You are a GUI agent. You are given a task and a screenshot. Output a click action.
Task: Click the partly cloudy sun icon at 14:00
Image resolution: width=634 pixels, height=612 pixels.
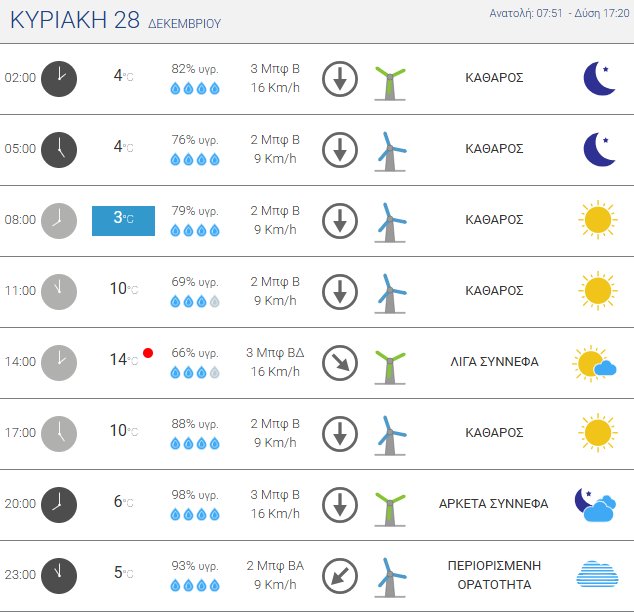[x=594, y=363]
